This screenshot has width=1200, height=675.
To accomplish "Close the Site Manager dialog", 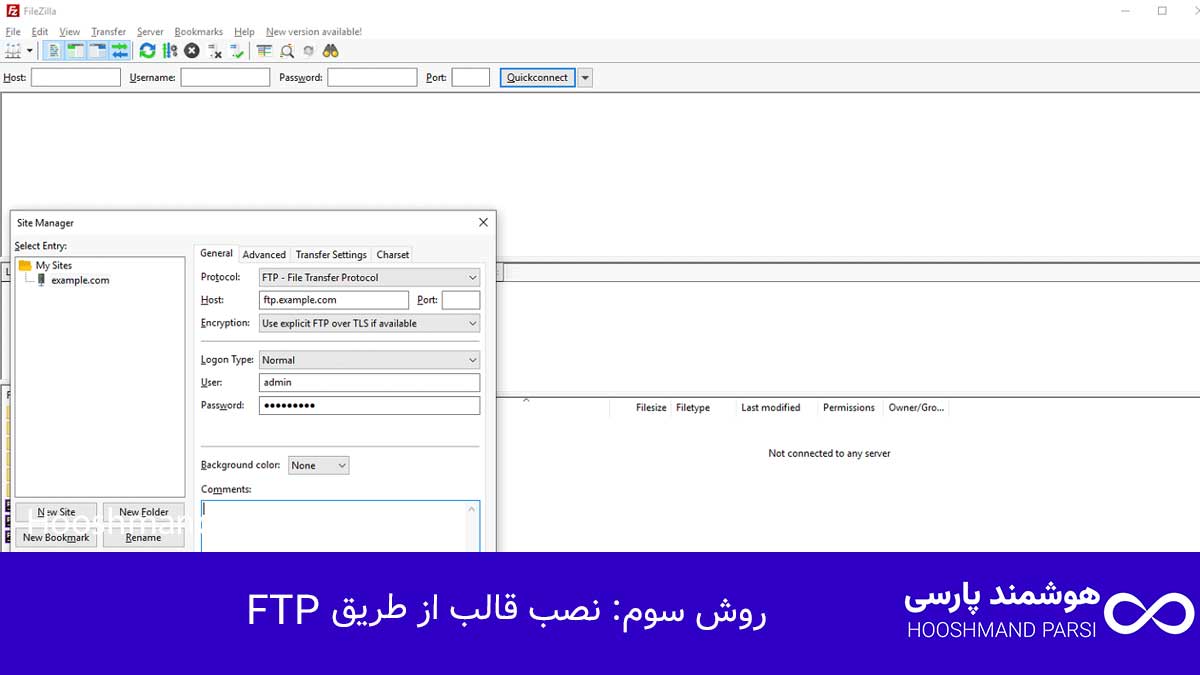I will click(x=483, y=222).
